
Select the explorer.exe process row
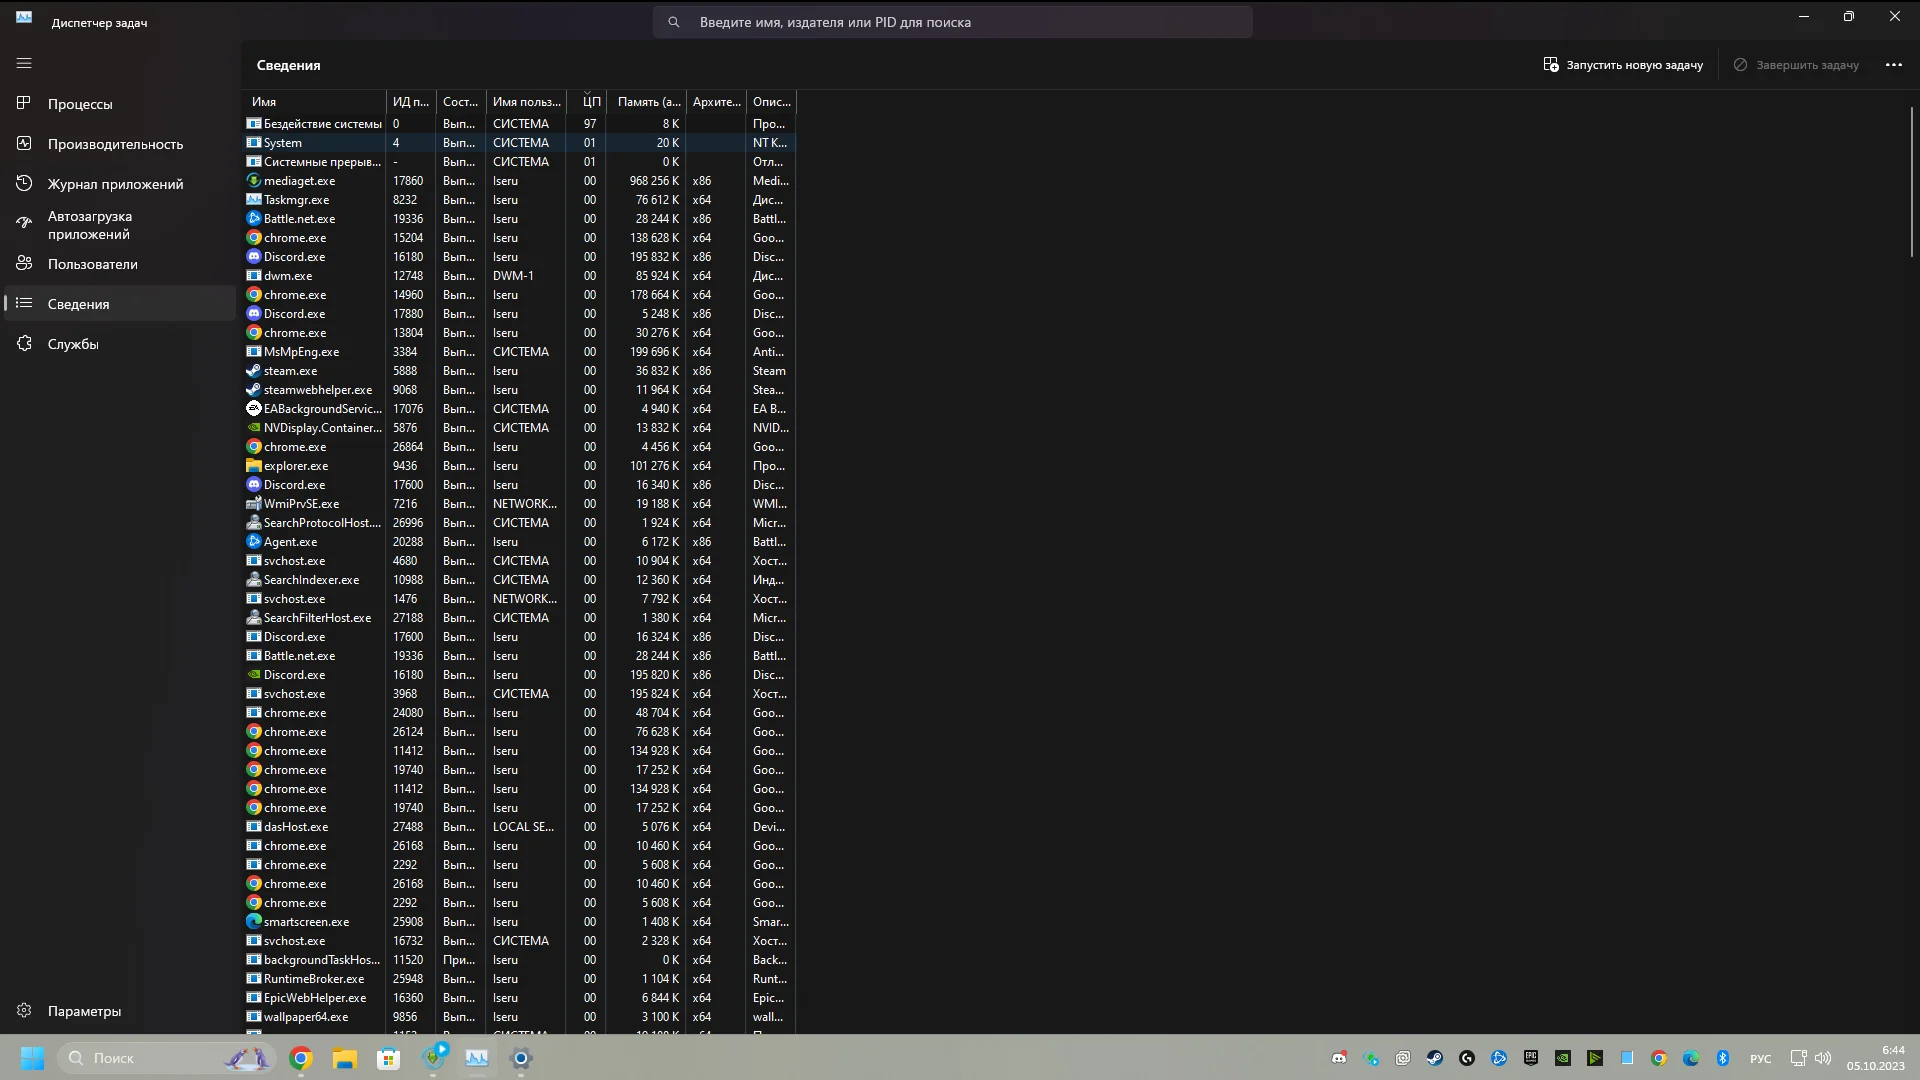(295, 466)
